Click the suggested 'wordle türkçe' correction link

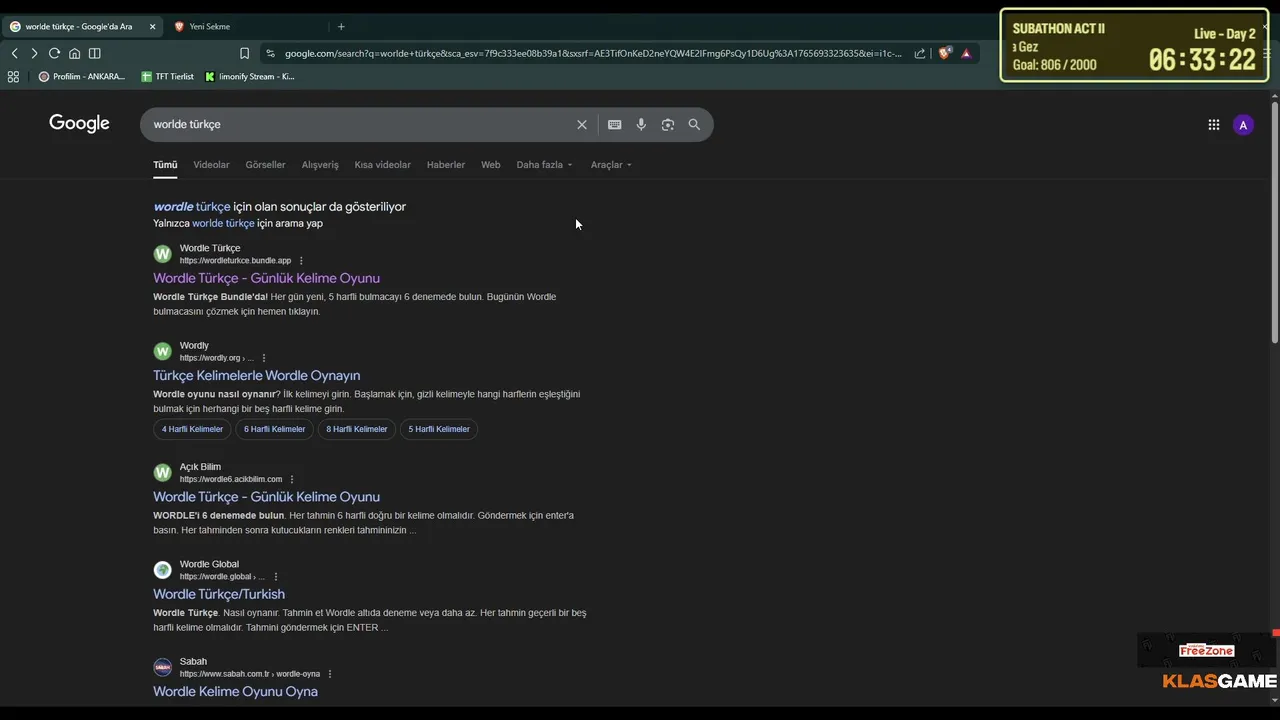coord(192,206)
